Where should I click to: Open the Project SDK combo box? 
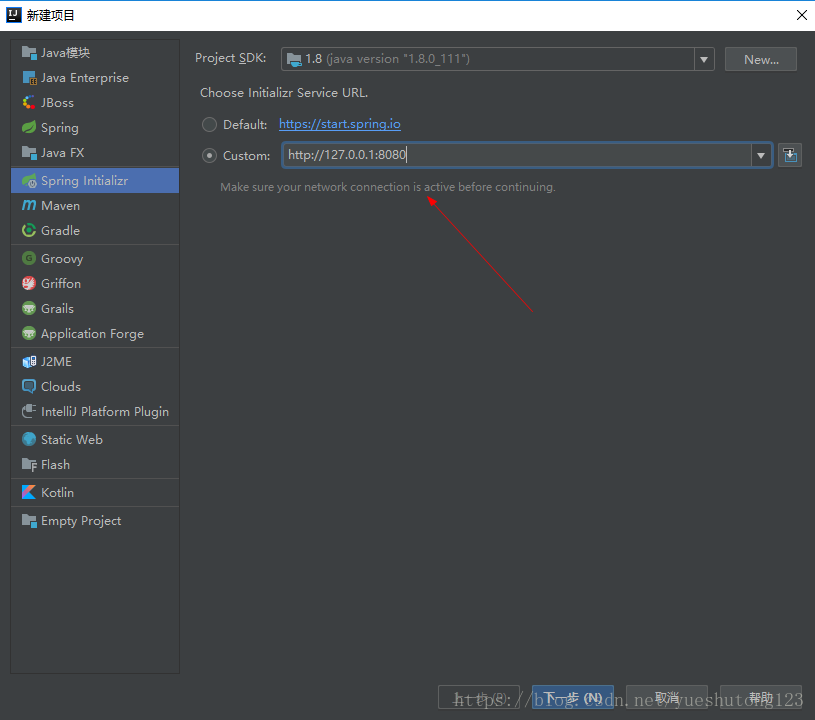point(497,59)
